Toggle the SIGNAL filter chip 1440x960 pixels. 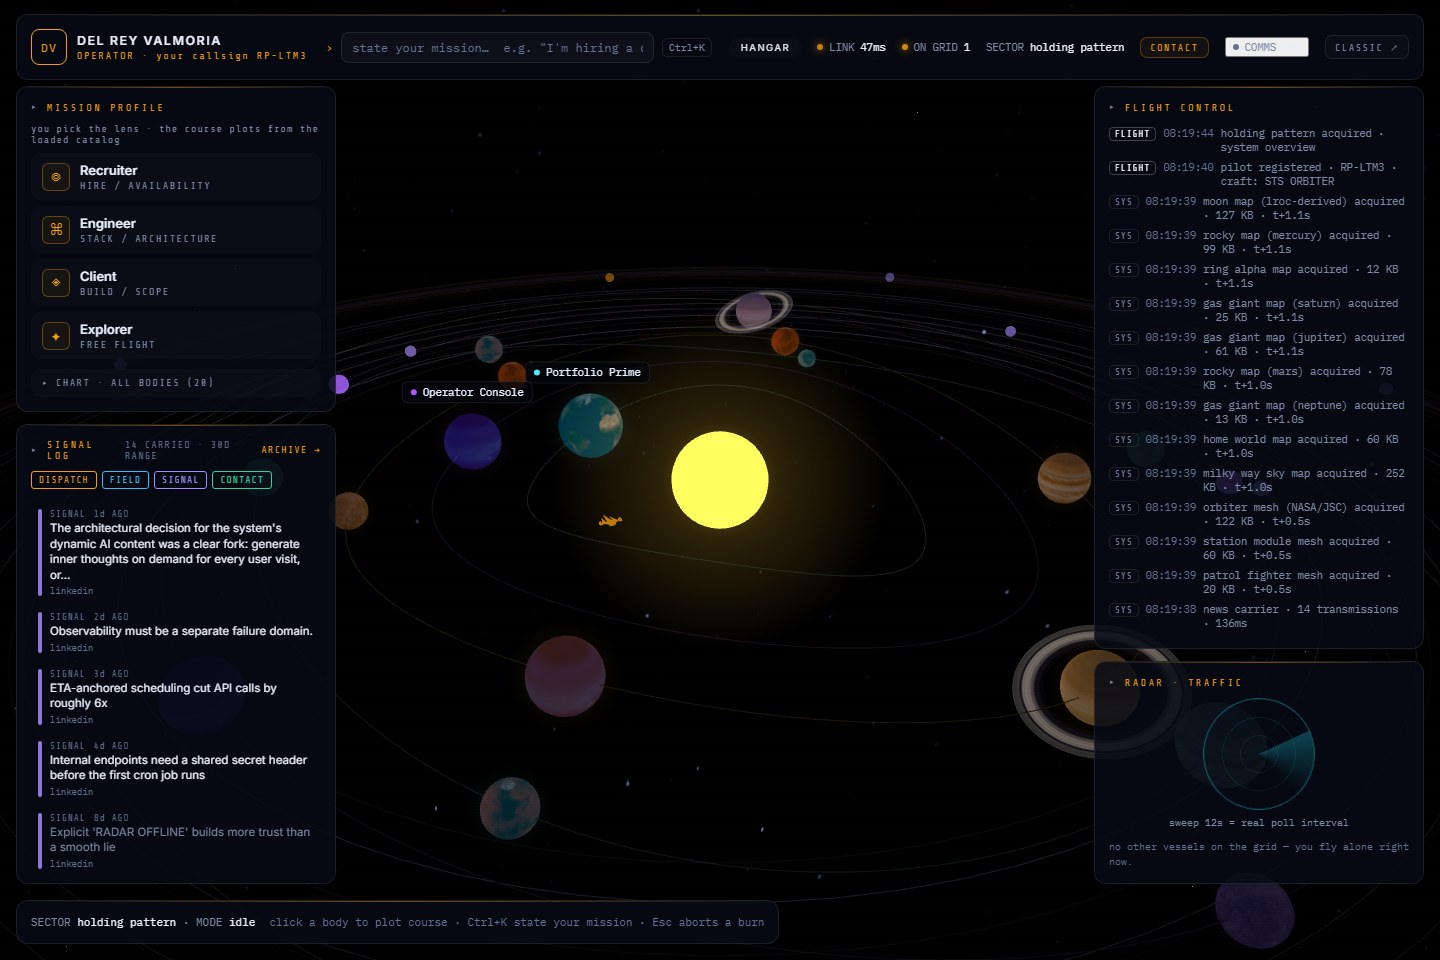pos(180,480)
